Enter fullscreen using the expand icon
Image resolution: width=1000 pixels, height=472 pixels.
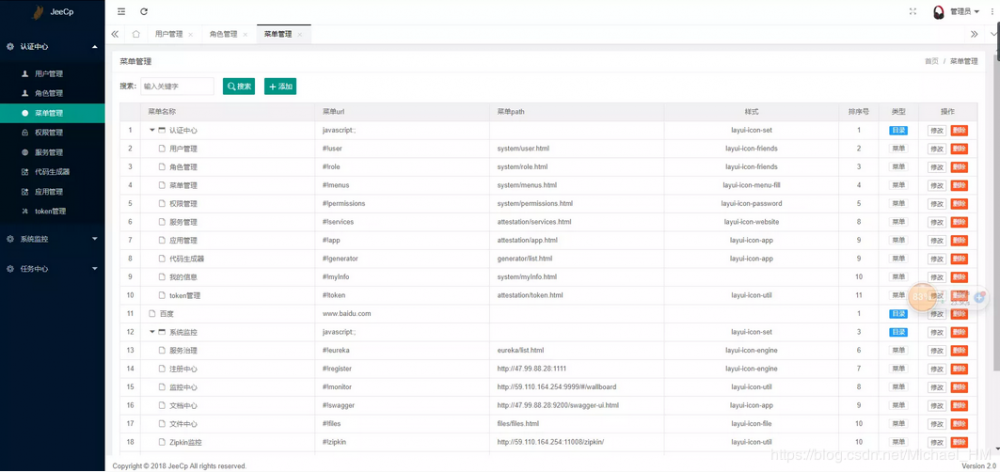pyautogui.click(x=913, y=11)
